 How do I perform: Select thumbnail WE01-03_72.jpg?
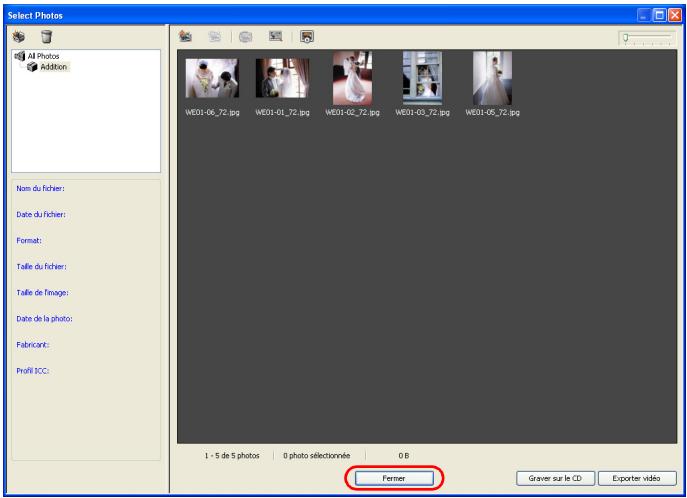coord(422,78)
